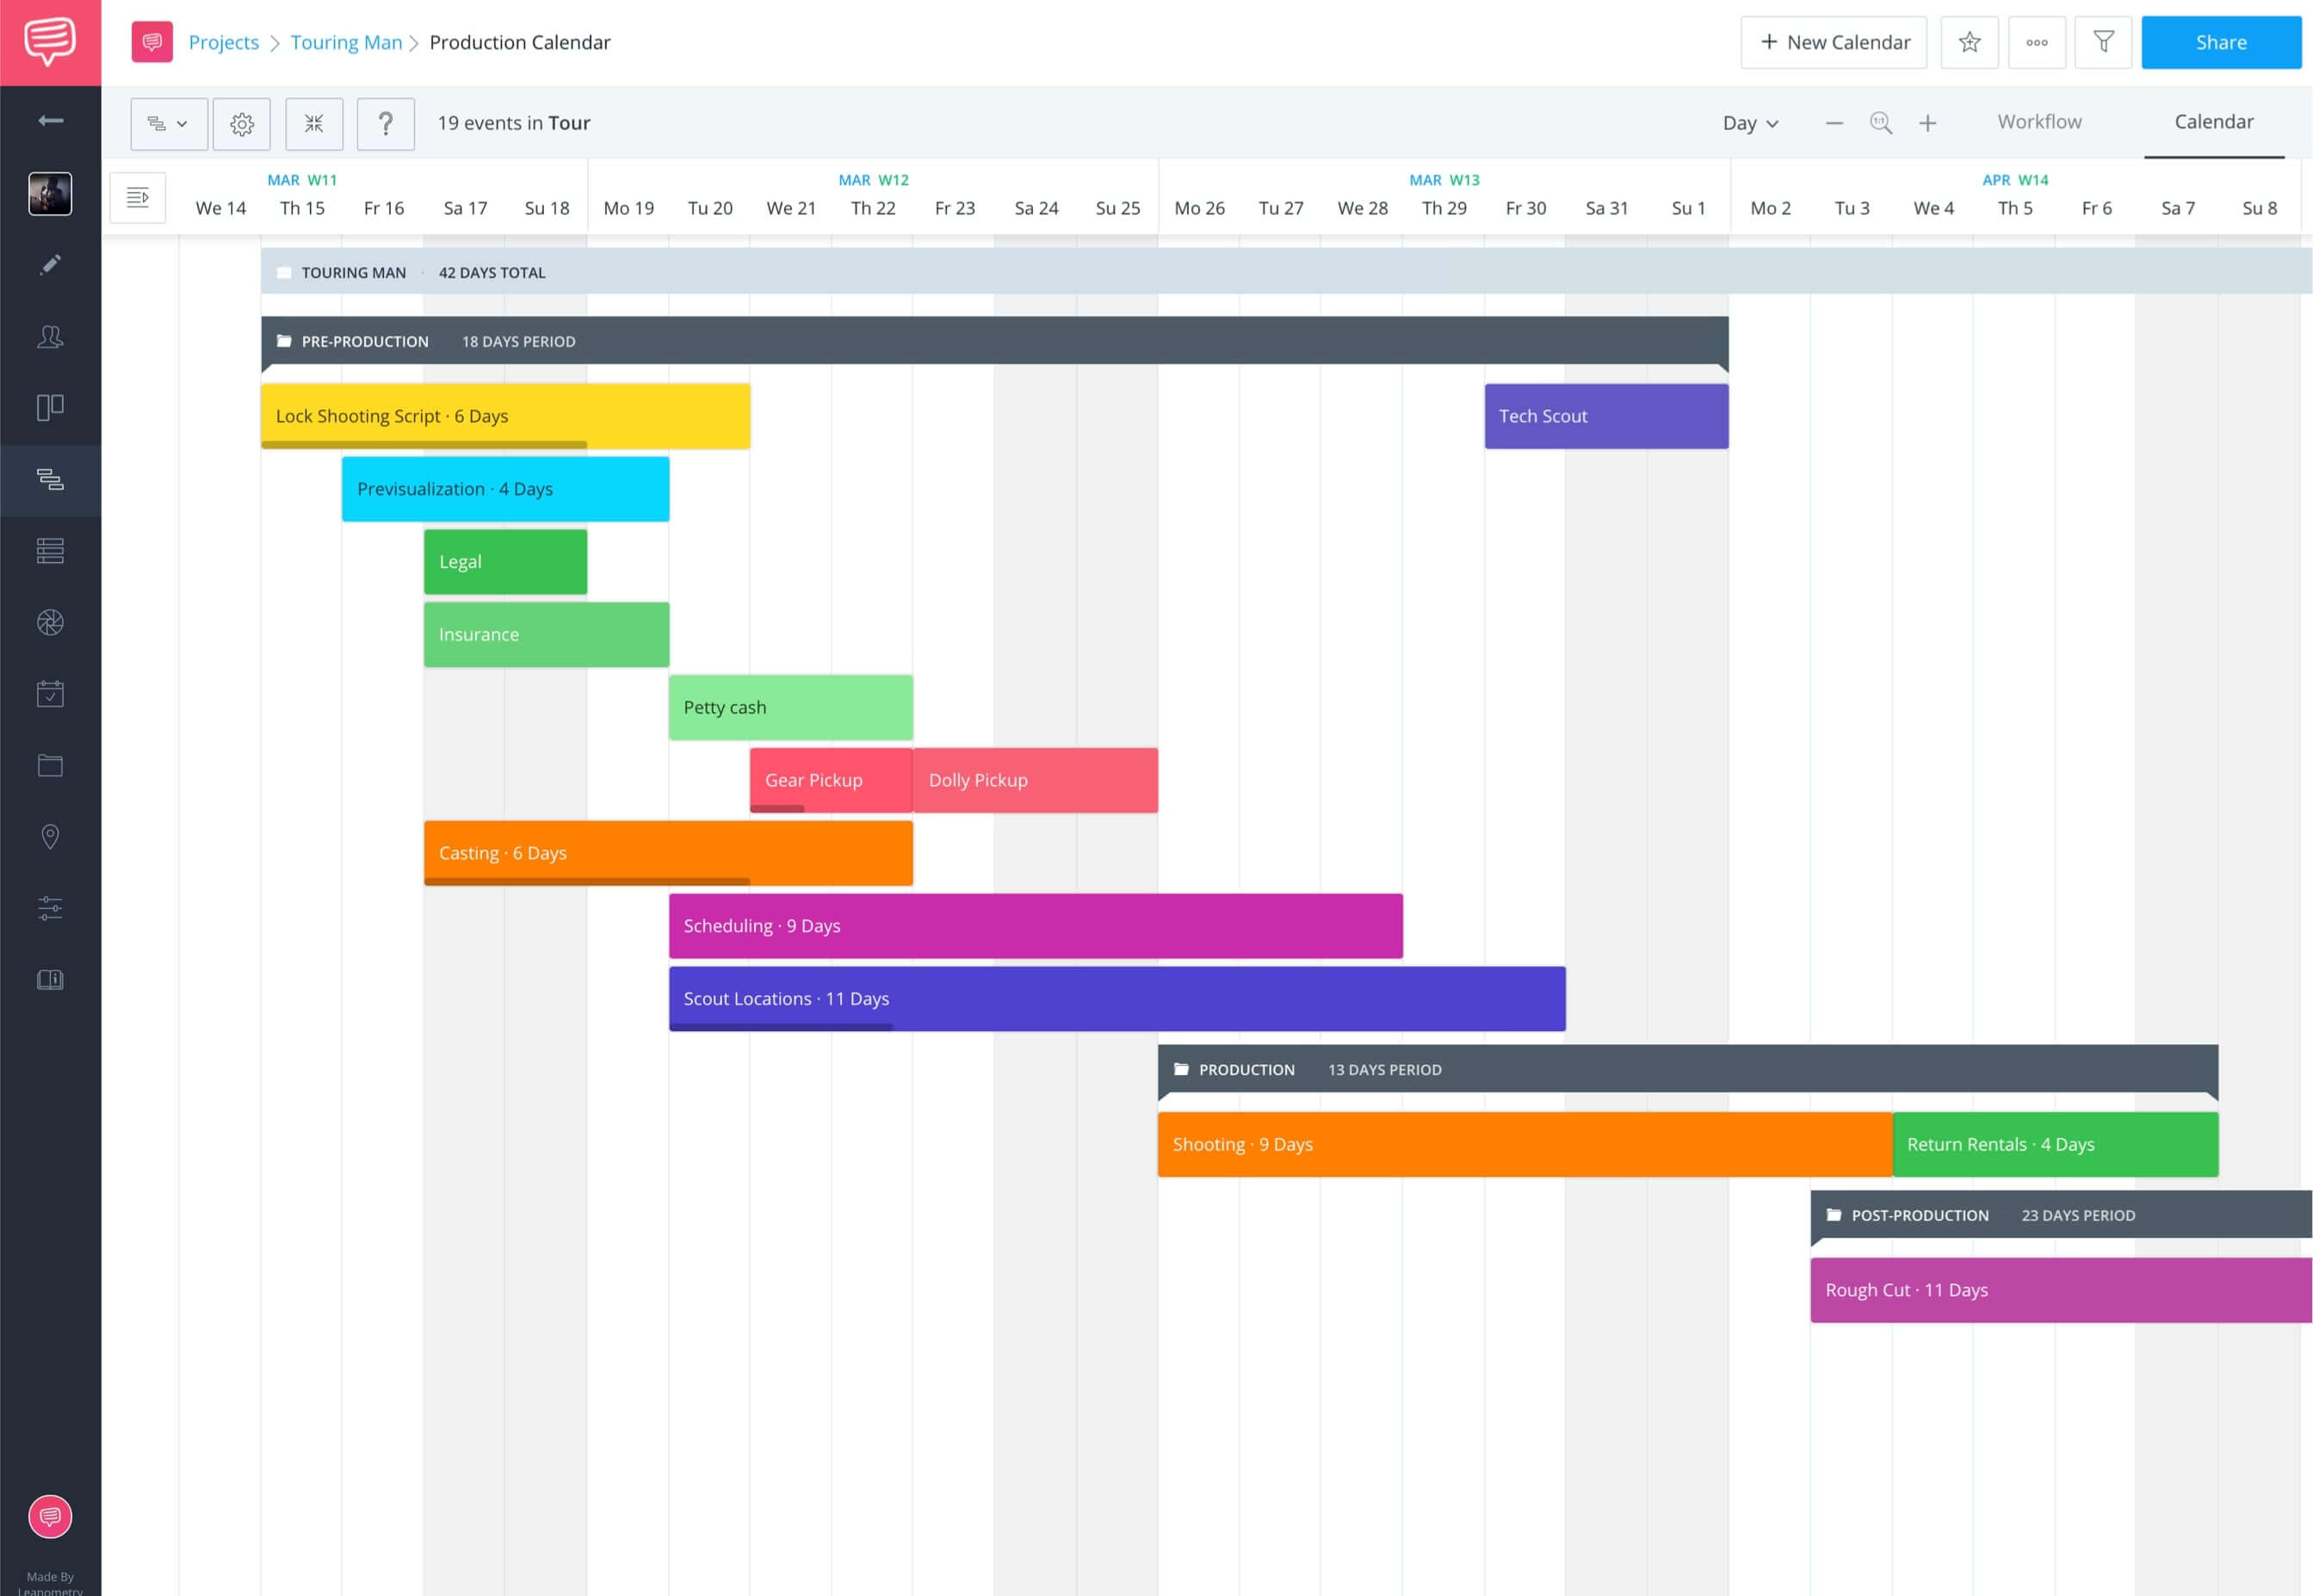Click the overflow menu icon (three dots)
The image size is (2313, 1596).
click(2035, 42)
